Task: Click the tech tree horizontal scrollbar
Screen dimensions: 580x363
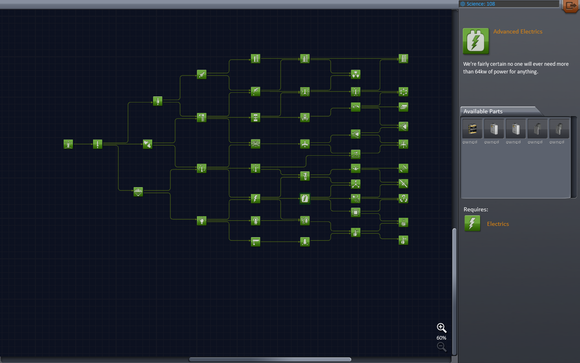Action: 270,359
